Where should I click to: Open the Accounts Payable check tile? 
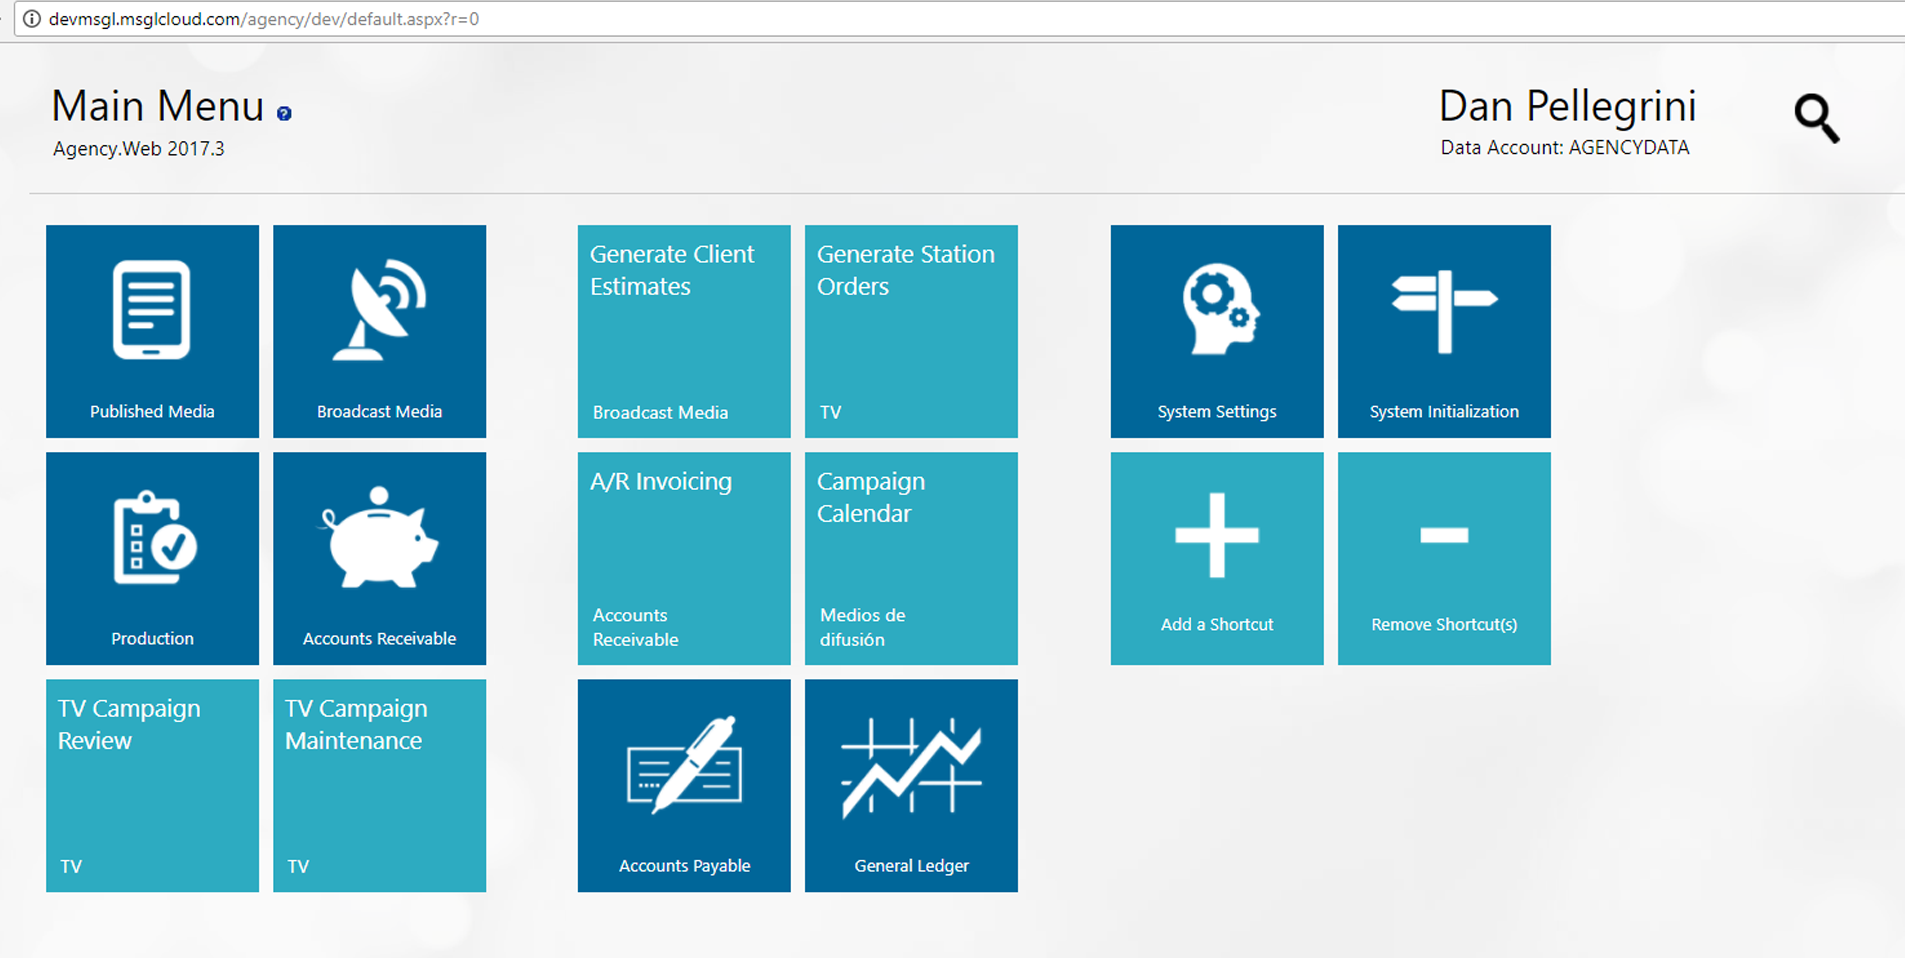(x=684, y=785)
